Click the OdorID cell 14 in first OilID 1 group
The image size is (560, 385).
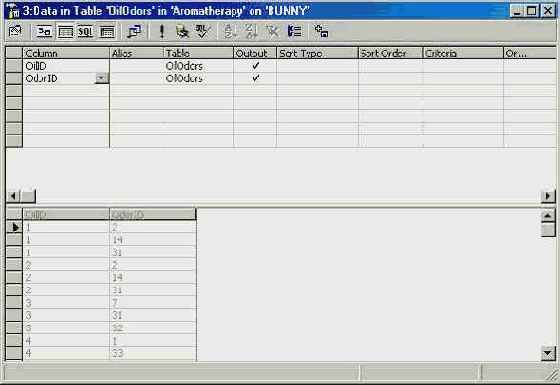(x=153, y=240)
